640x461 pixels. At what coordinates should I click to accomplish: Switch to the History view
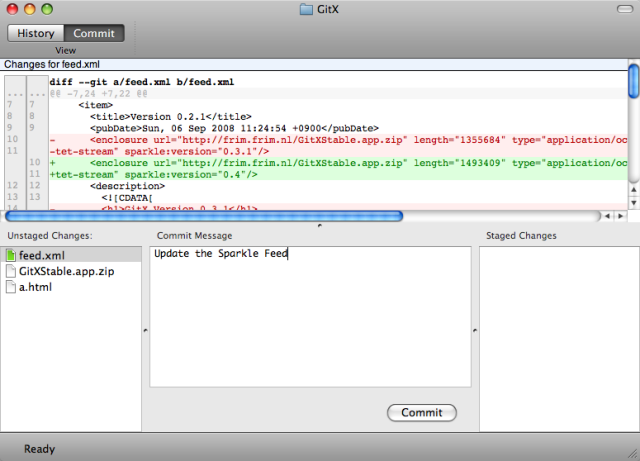[36, 33]
